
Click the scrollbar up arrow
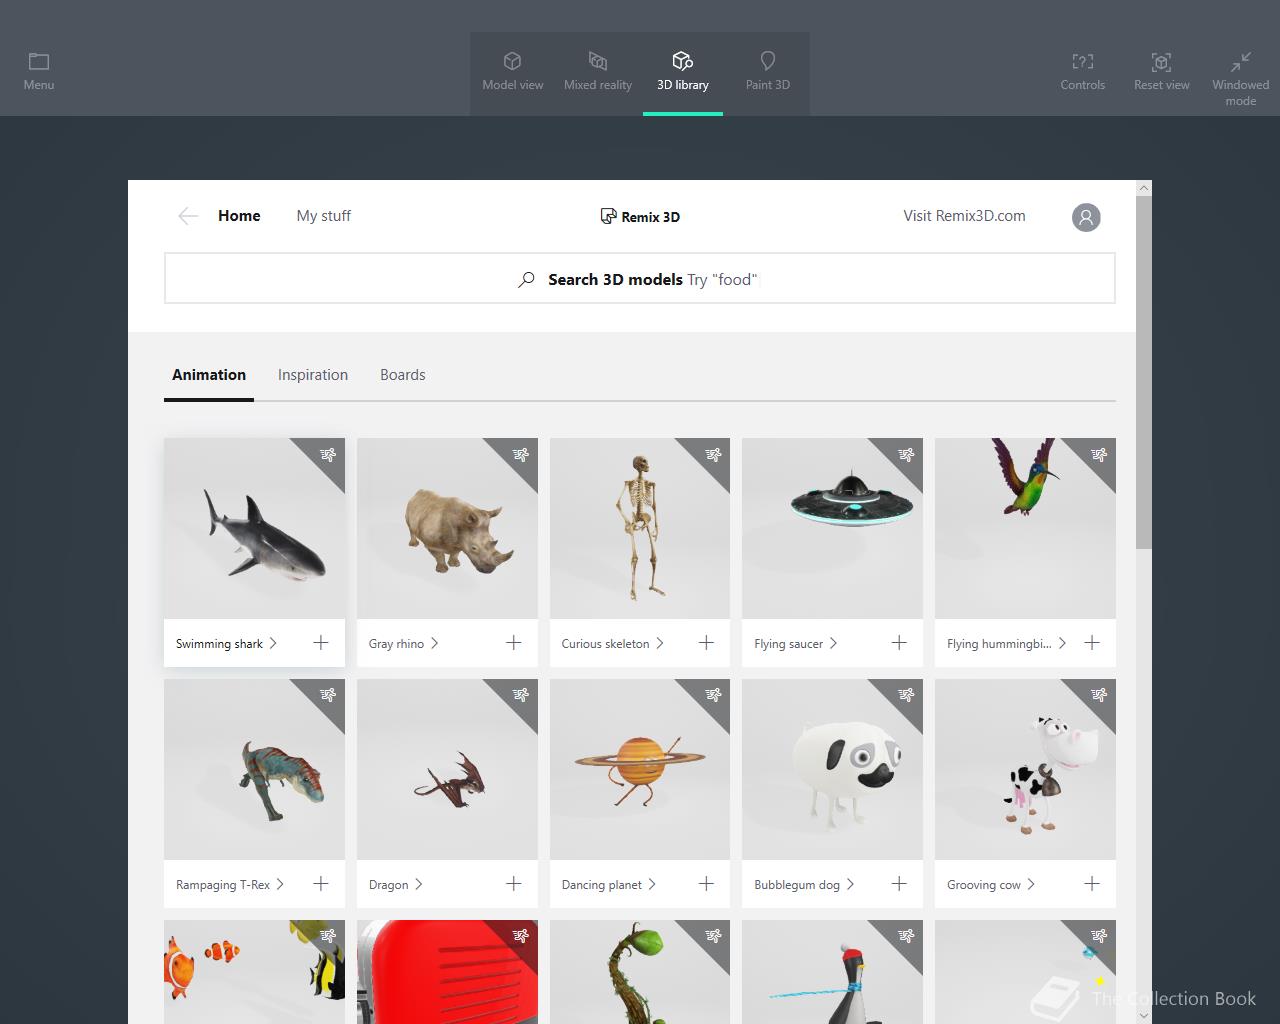1144,187
